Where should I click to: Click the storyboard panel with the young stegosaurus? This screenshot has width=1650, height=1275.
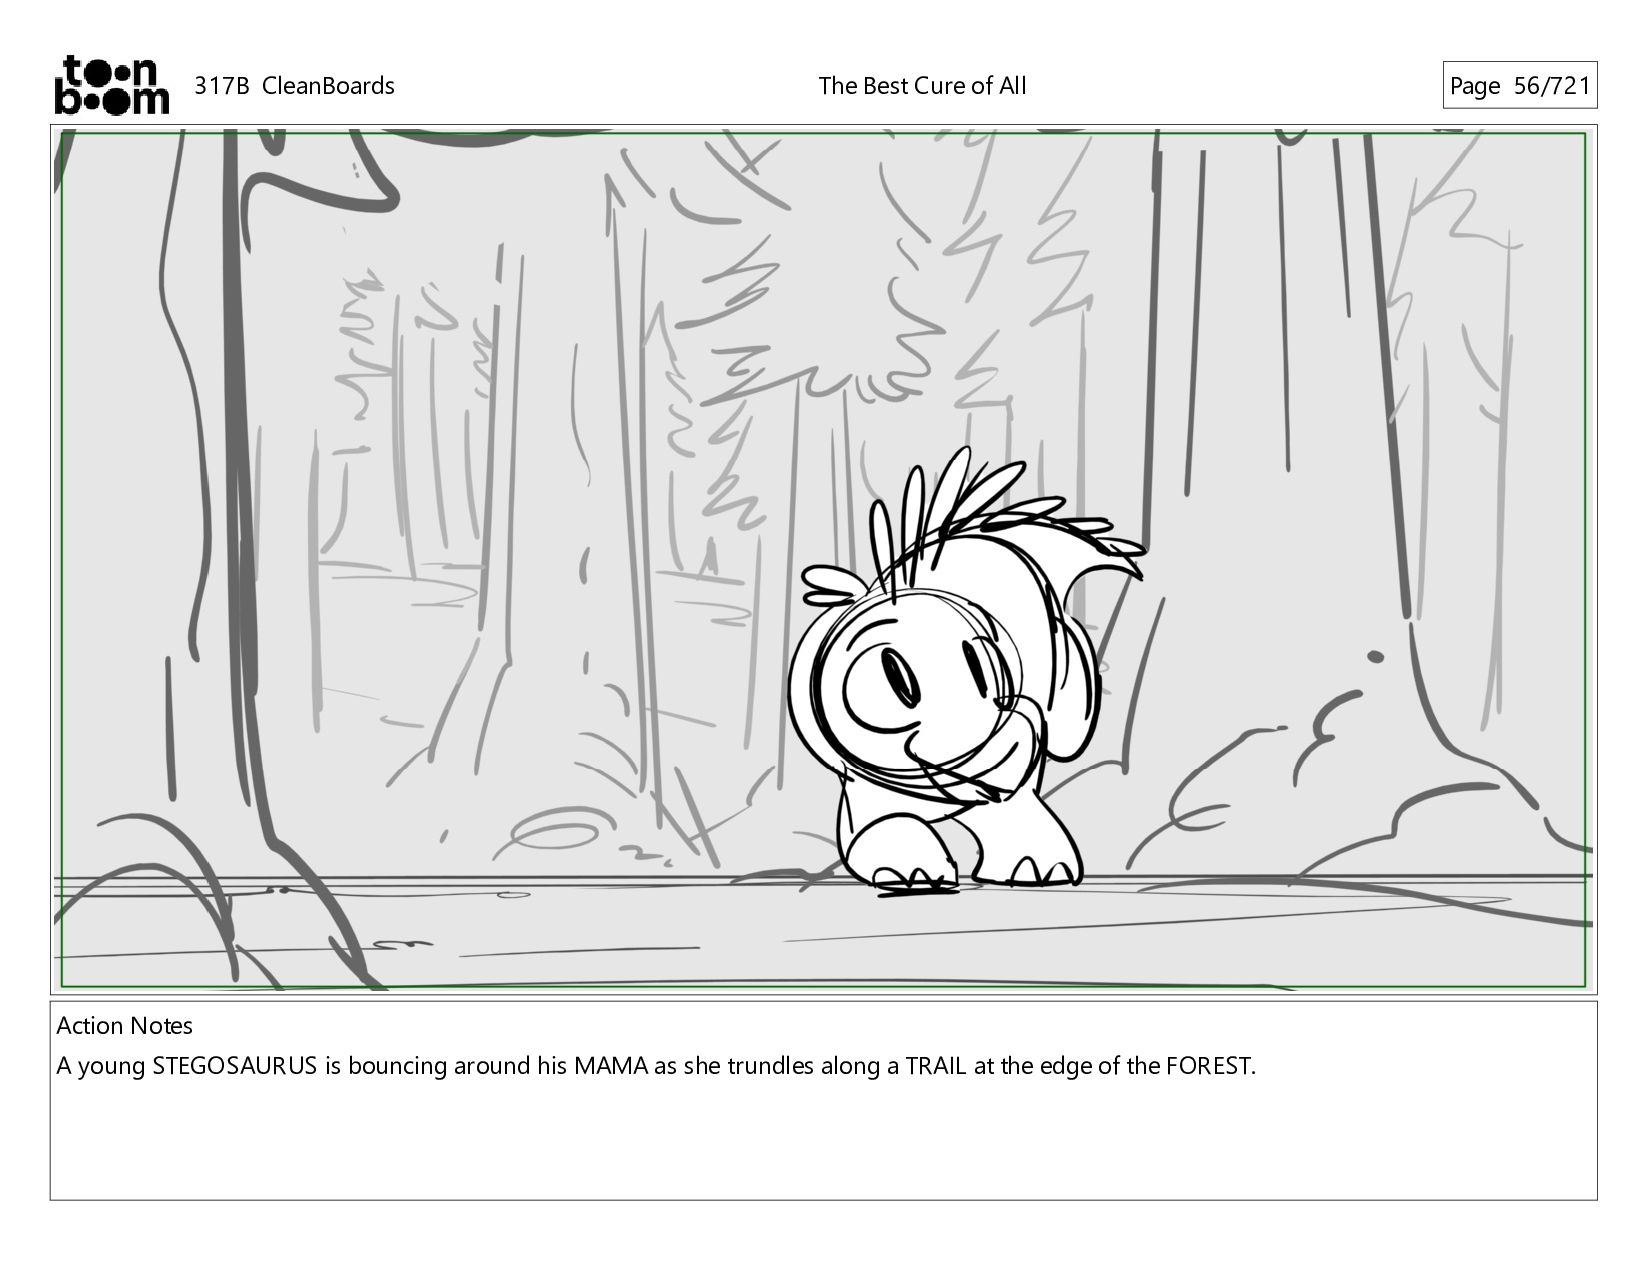coord(824,560)
